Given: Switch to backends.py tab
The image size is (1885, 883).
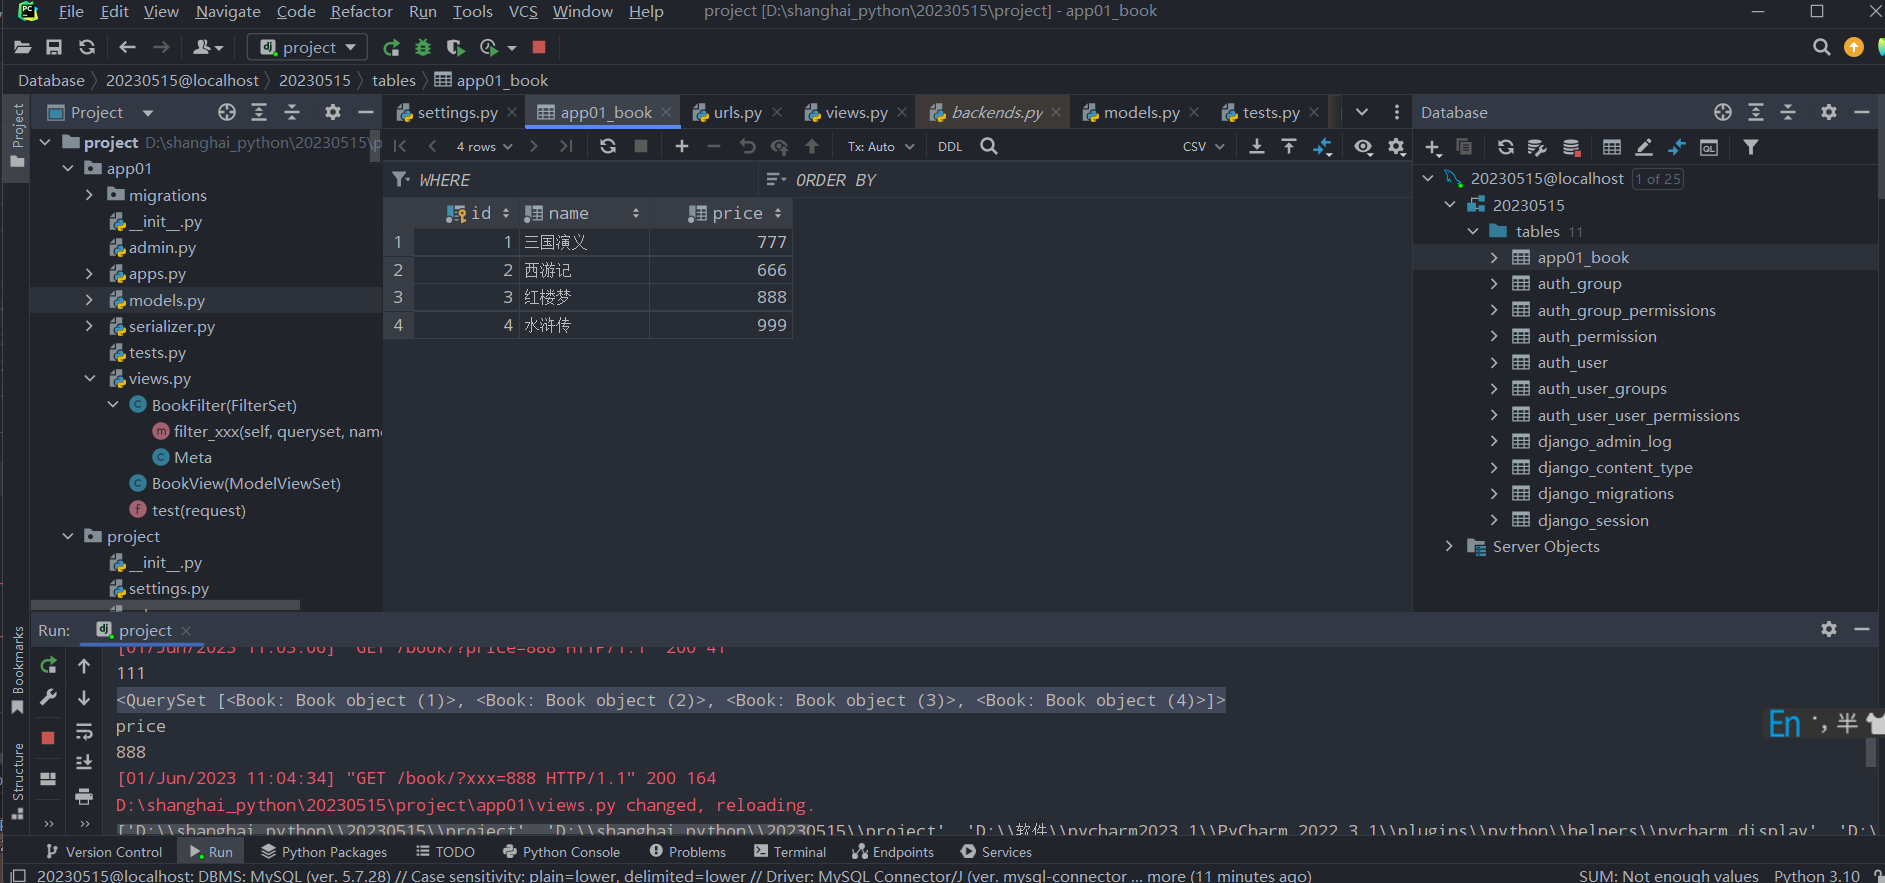Looking at the screenshot, I should [x=996, y=112].
